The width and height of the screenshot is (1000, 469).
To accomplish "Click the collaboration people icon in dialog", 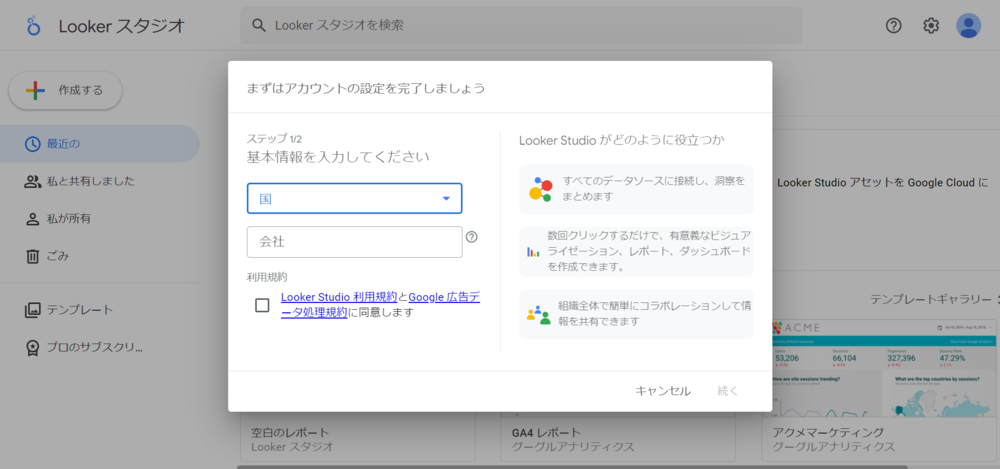I will pyautogui.click(x=538, y=315).
